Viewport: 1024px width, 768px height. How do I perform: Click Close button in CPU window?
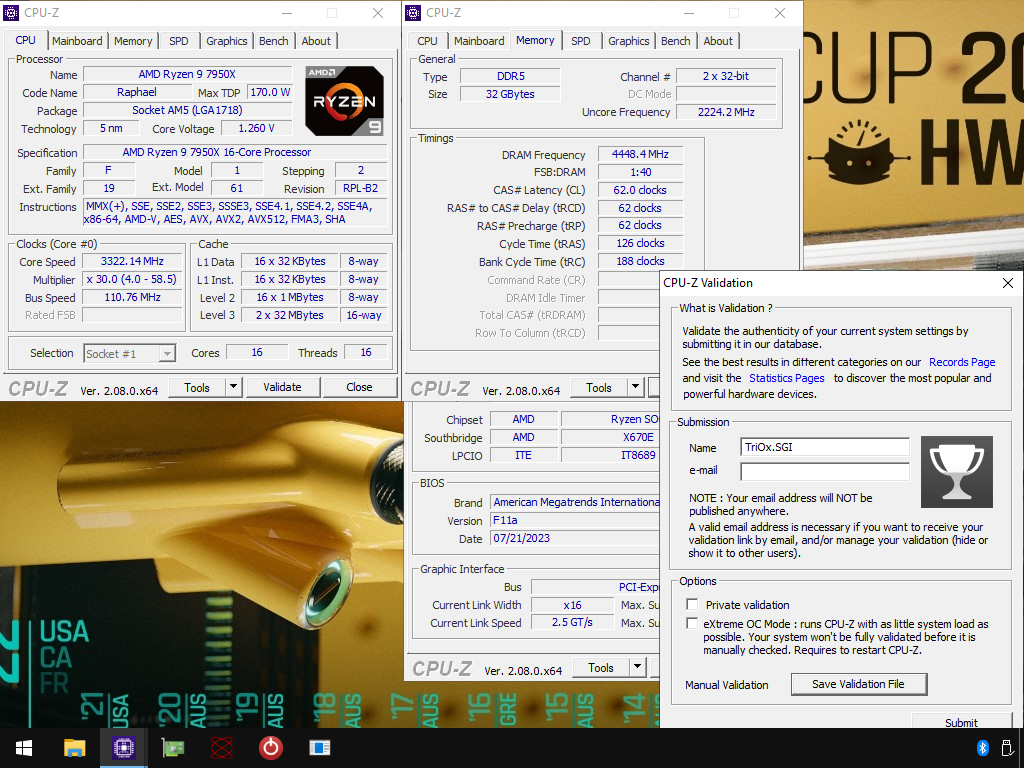[x=359, y=387]
